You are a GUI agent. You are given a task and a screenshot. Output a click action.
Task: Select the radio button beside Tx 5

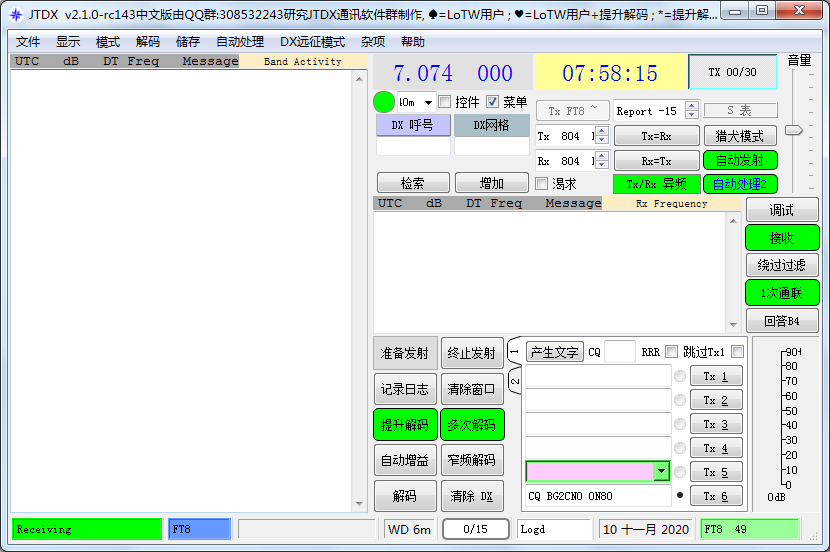(680, 472)
